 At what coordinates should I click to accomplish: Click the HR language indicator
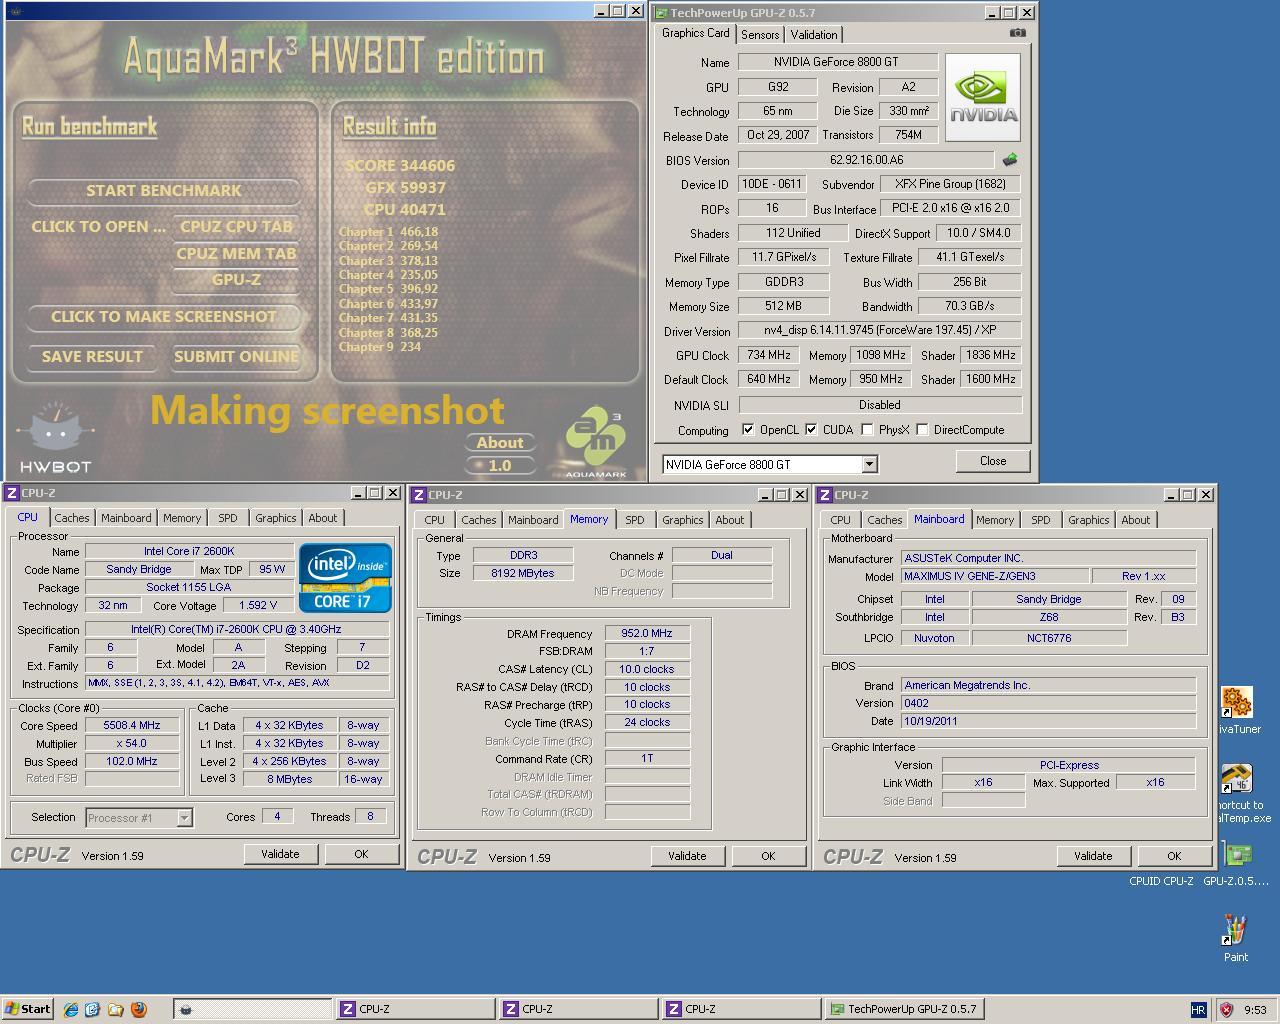[1198, 1010]
